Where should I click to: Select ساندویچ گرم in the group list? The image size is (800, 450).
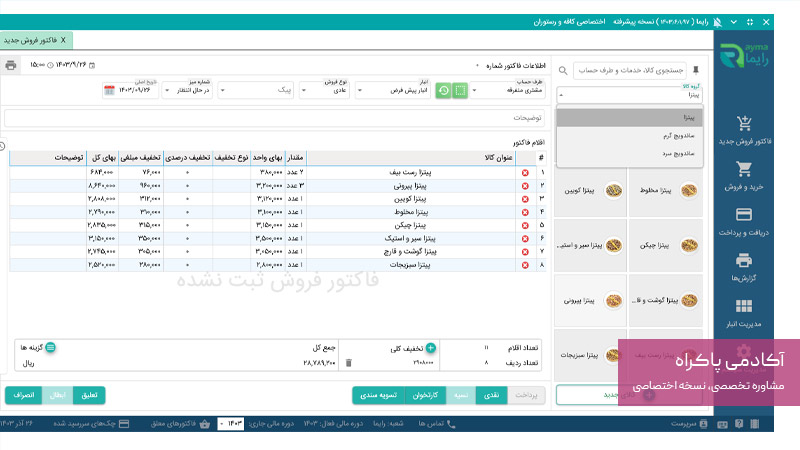click(630, 136)
